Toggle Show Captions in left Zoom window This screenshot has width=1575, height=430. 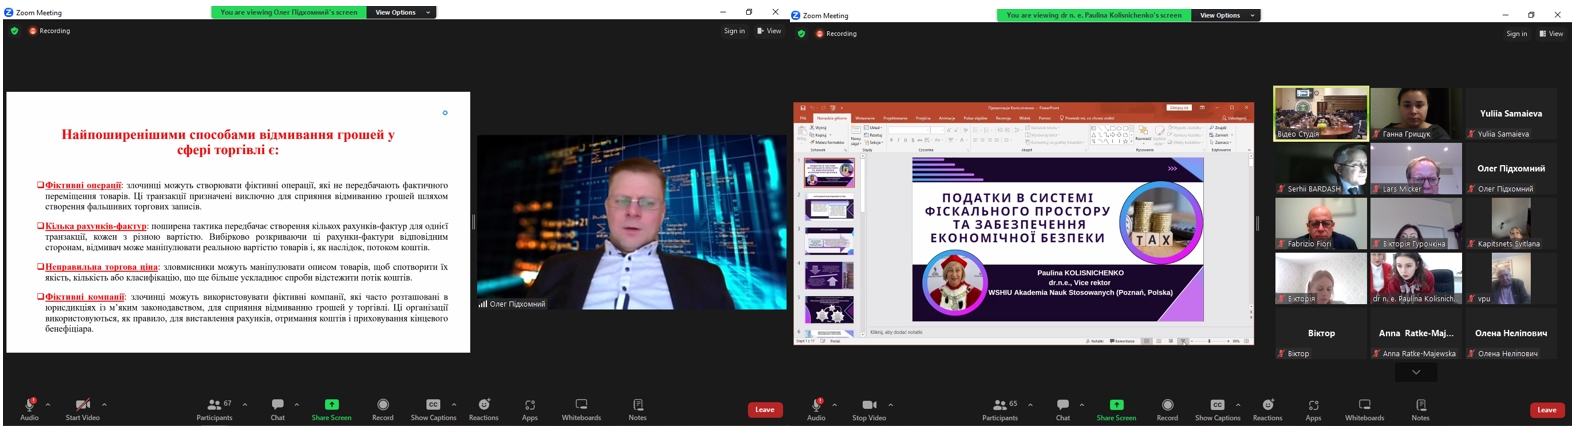tap(433, 409)
